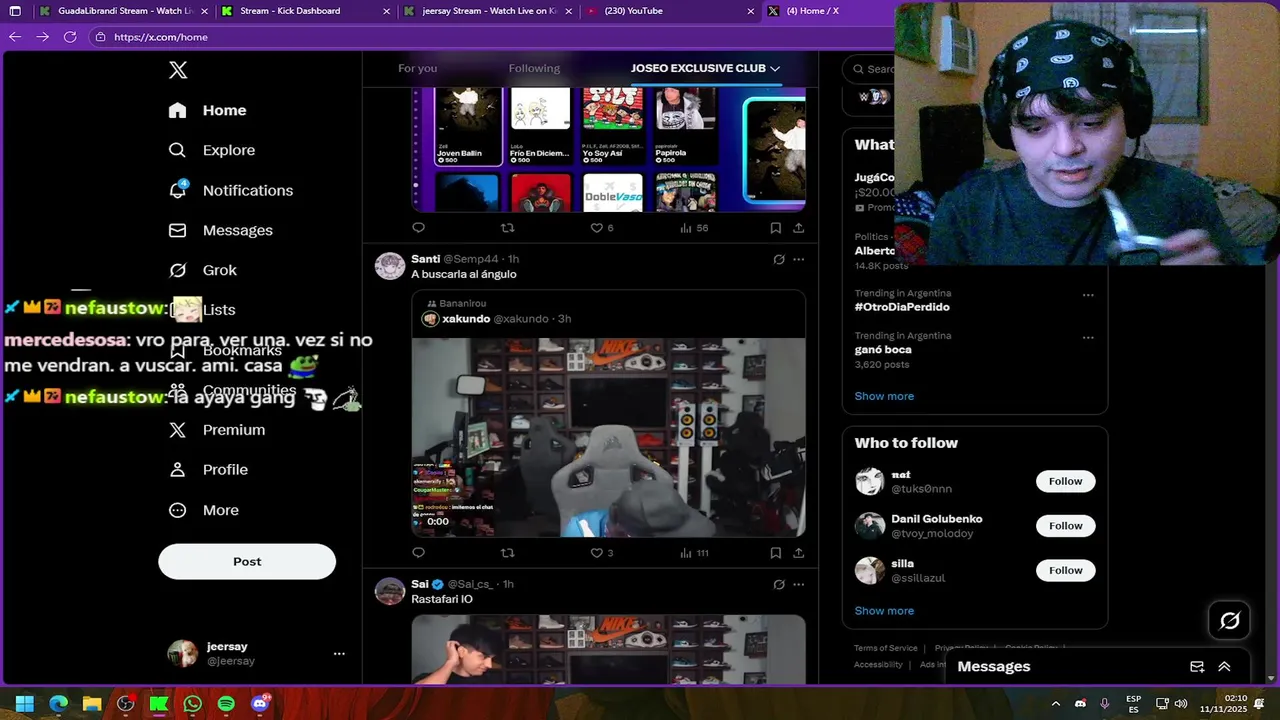The image size is (1280, 720).
Task: Open Grok from the sidebar
Action: (x=203, y=270)
